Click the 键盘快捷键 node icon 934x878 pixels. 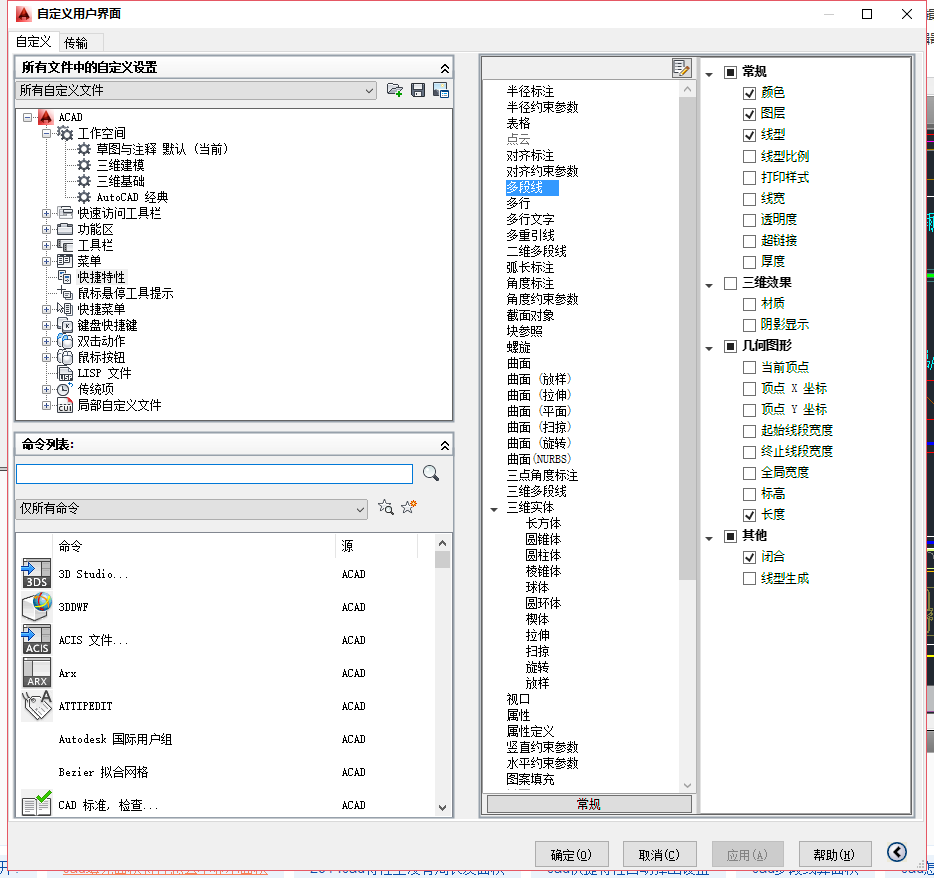click(x=64, y=325)
